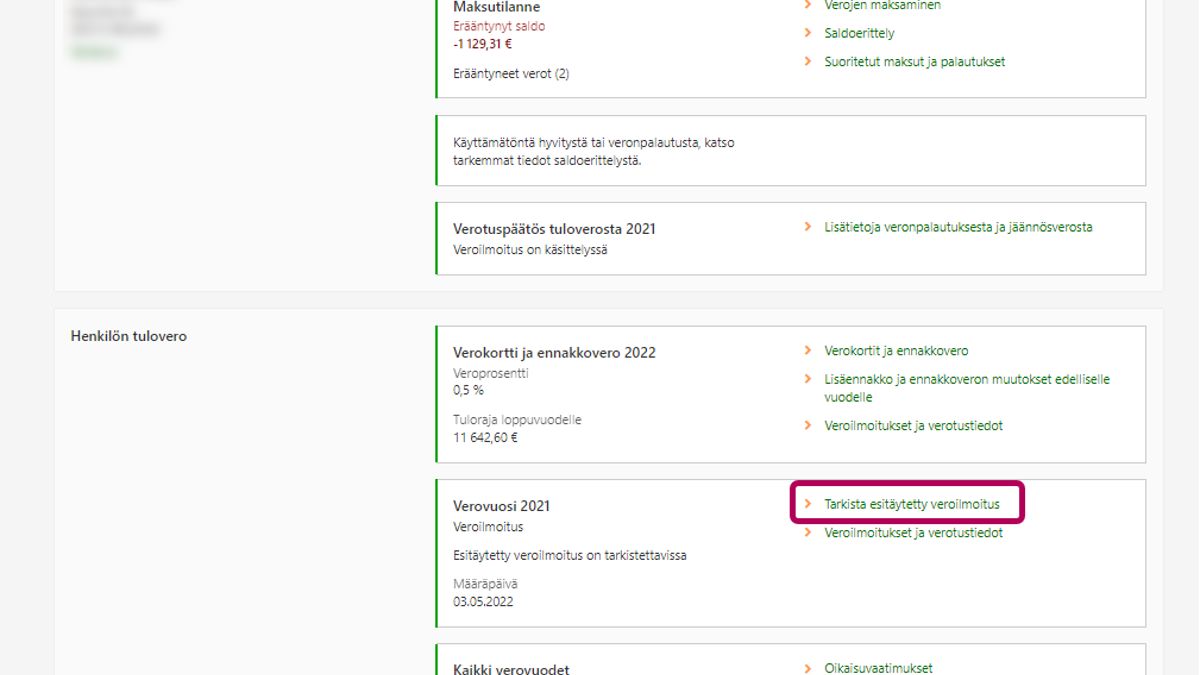1200x675 pixels.
Task: Open Lisätietoja veronpalautuksesta ja jäännösverosta
Action: click(958, 227)
